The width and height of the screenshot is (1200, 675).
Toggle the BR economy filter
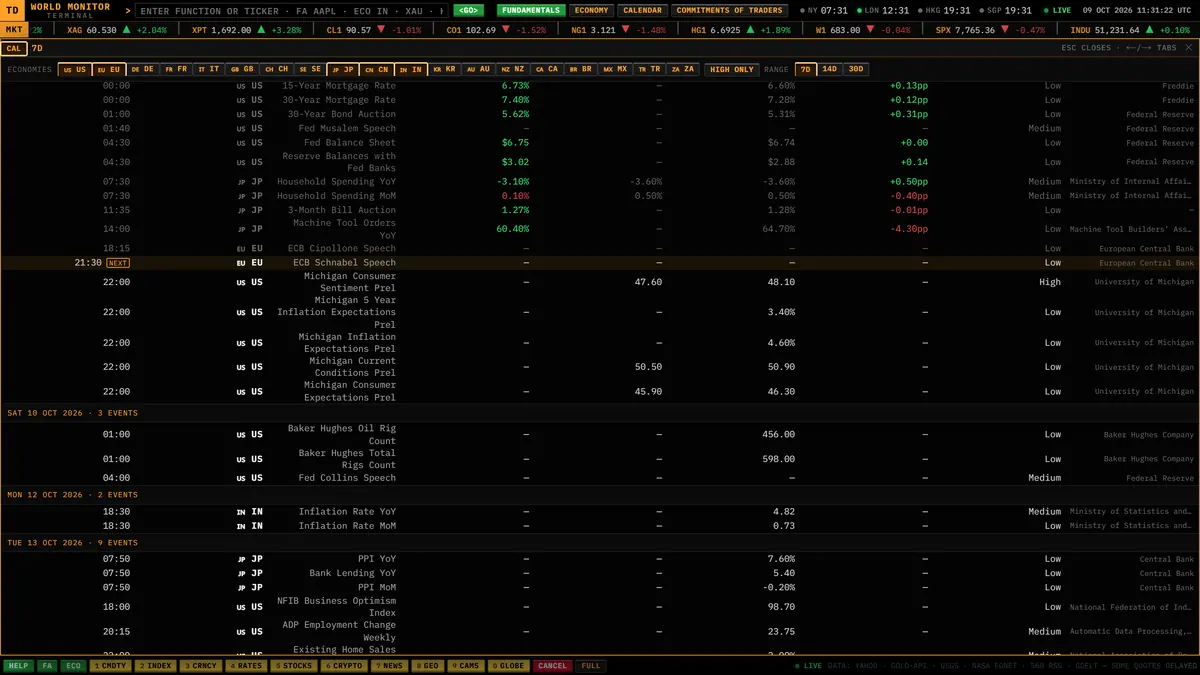(x=581, y=70)
